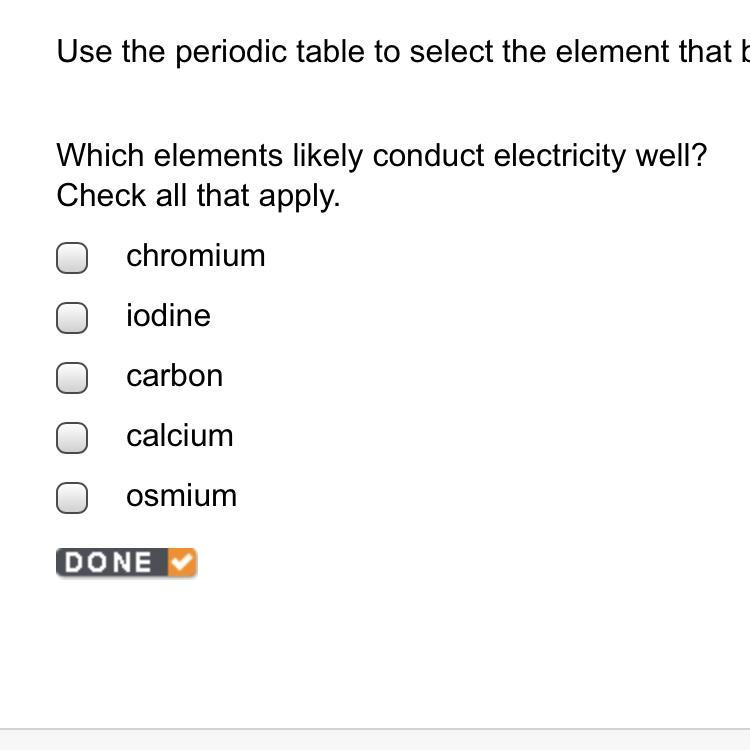Click the iodine answer label
750x750 pixels.
point(168,316)
